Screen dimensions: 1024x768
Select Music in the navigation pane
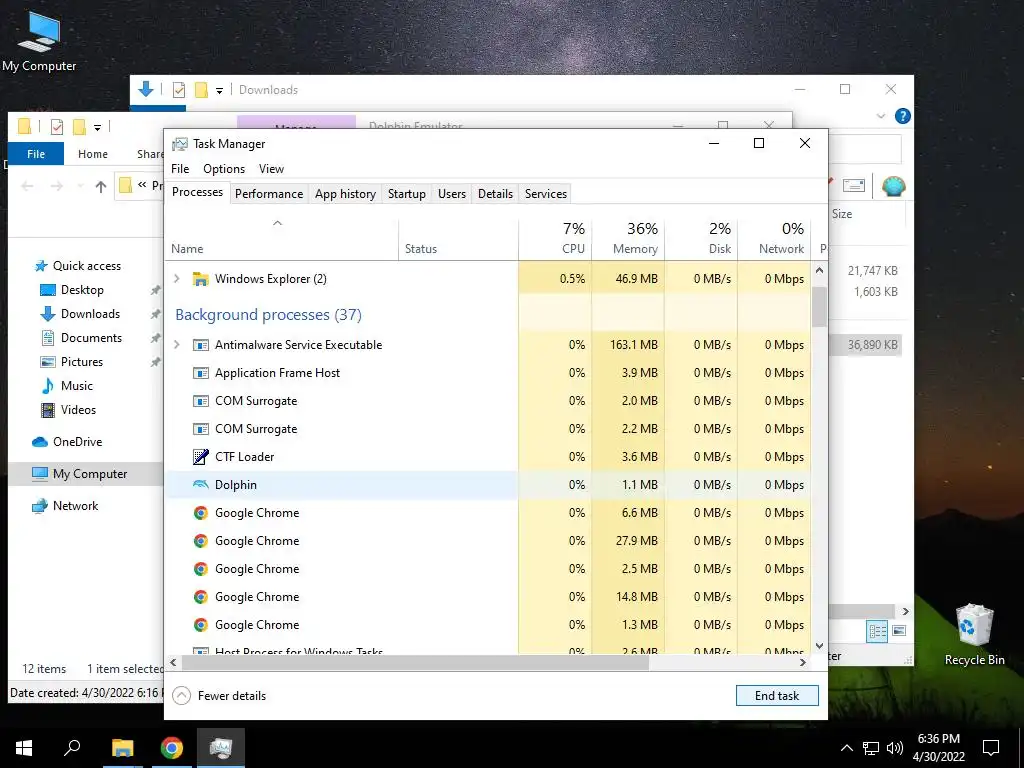[x=76, y=386]
